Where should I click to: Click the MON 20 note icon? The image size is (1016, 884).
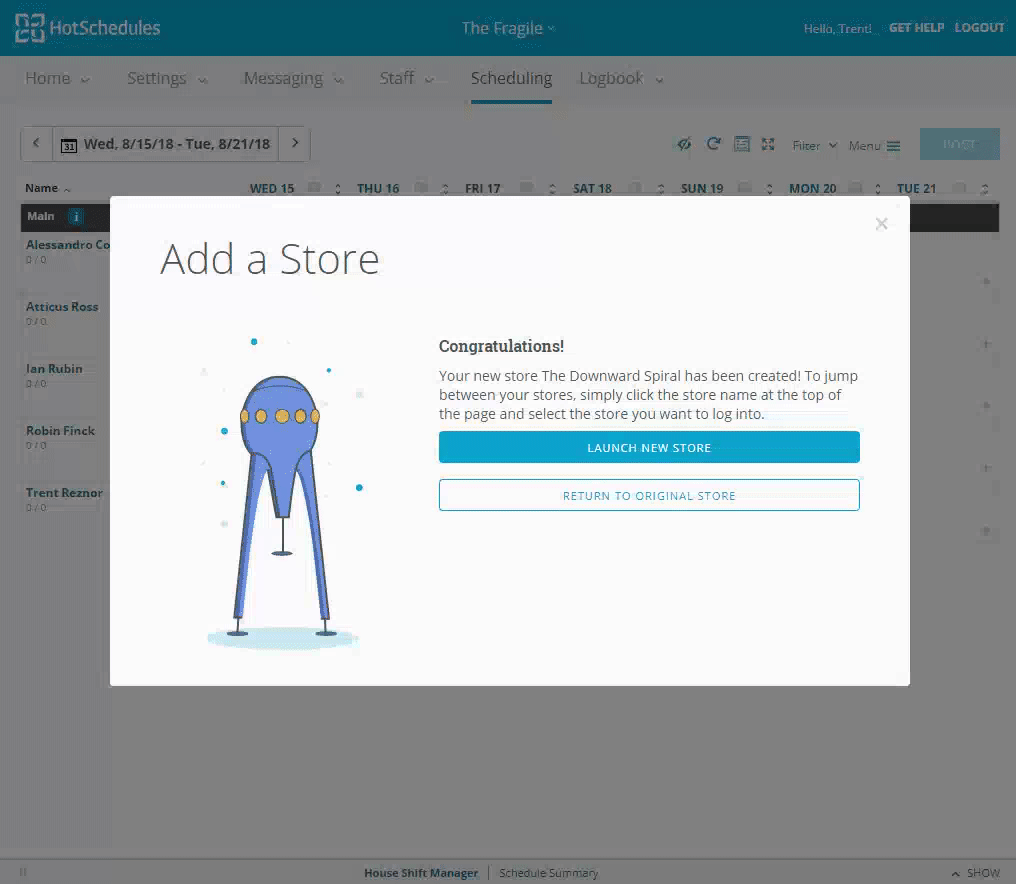855,188
